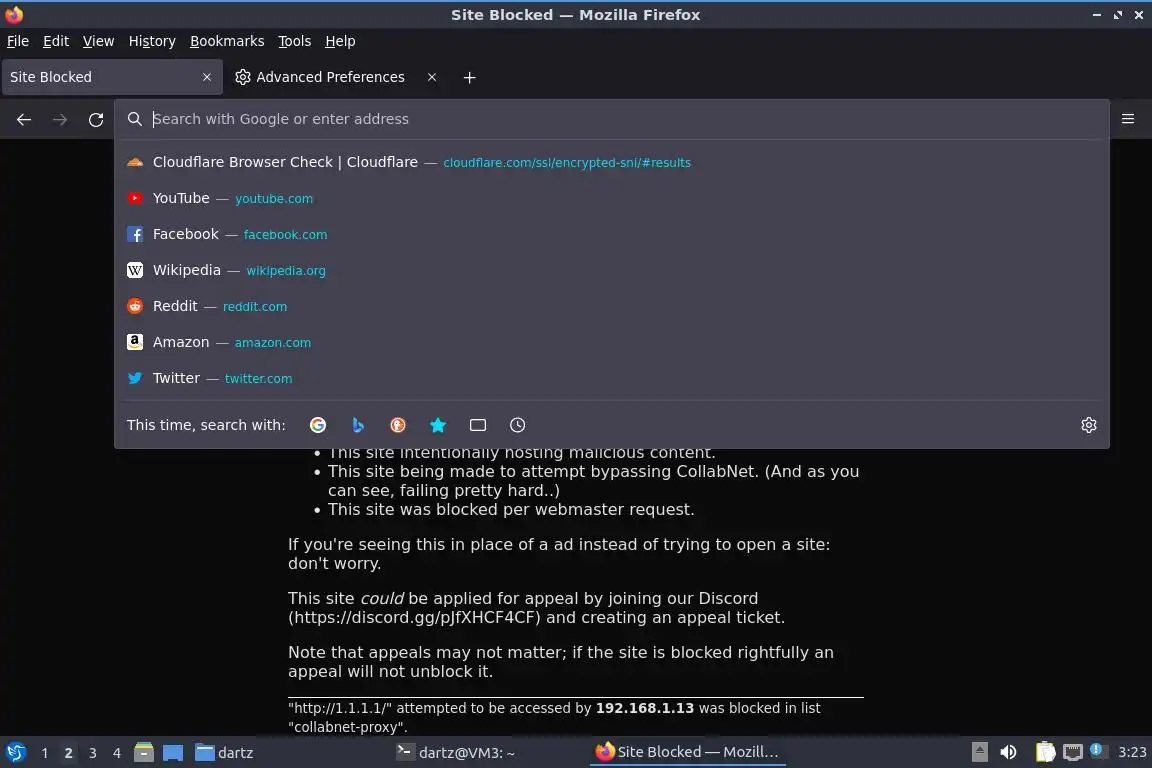This screenshot has height=768, width=1152.
Task: Click the clipboard tray icon
Action: click(x=1045, y=752)
